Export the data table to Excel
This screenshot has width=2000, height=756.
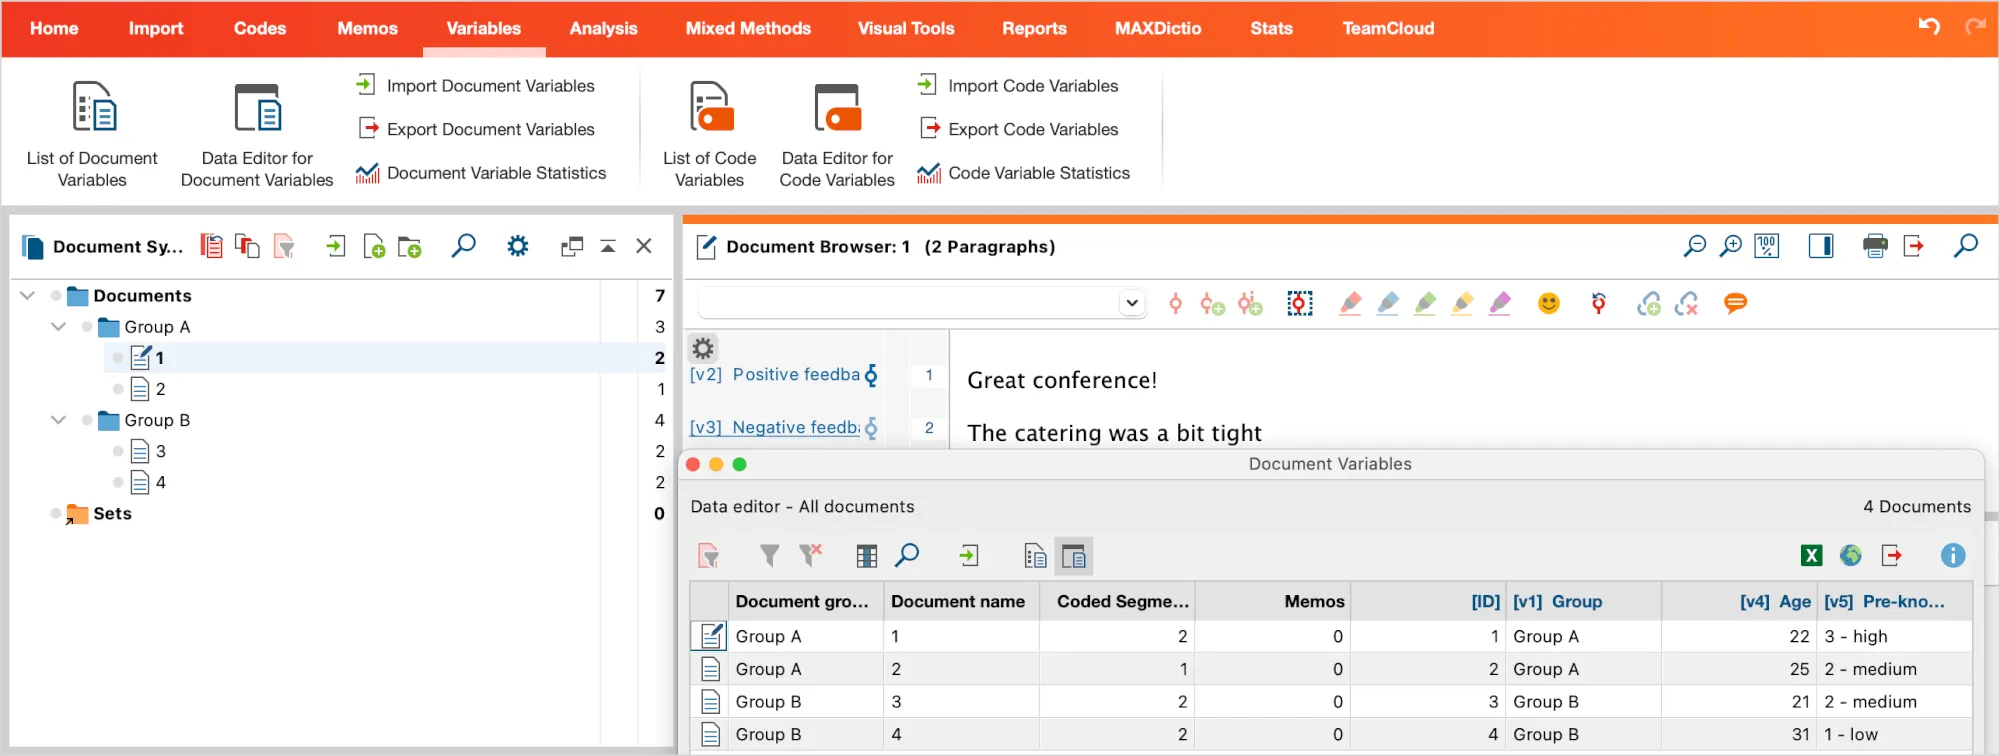pos(1811,556)
